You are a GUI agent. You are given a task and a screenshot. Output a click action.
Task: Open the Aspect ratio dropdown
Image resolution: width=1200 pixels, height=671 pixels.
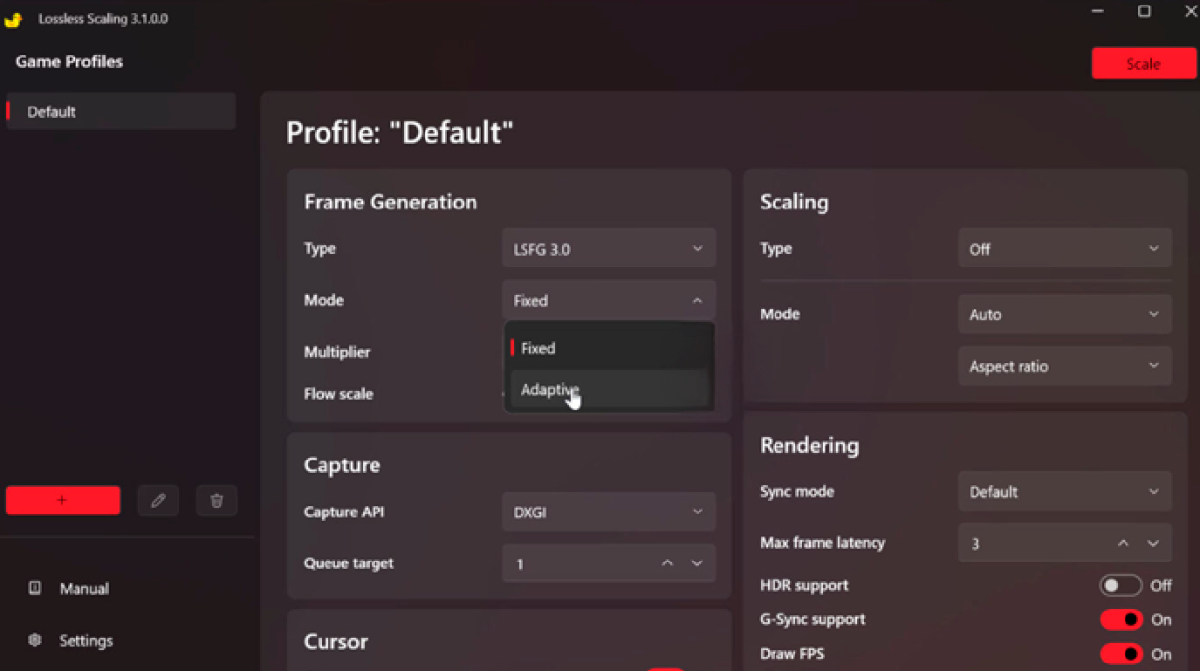coord(1064,367)
